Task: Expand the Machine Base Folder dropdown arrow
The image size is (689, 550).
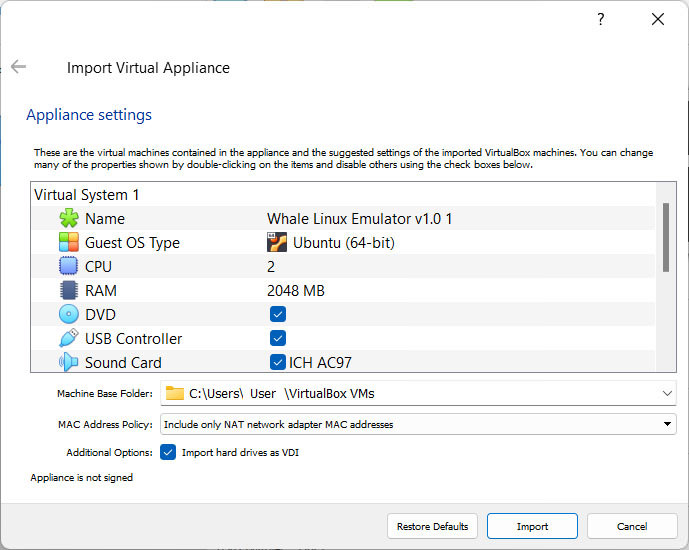Action: coord(667,393)
